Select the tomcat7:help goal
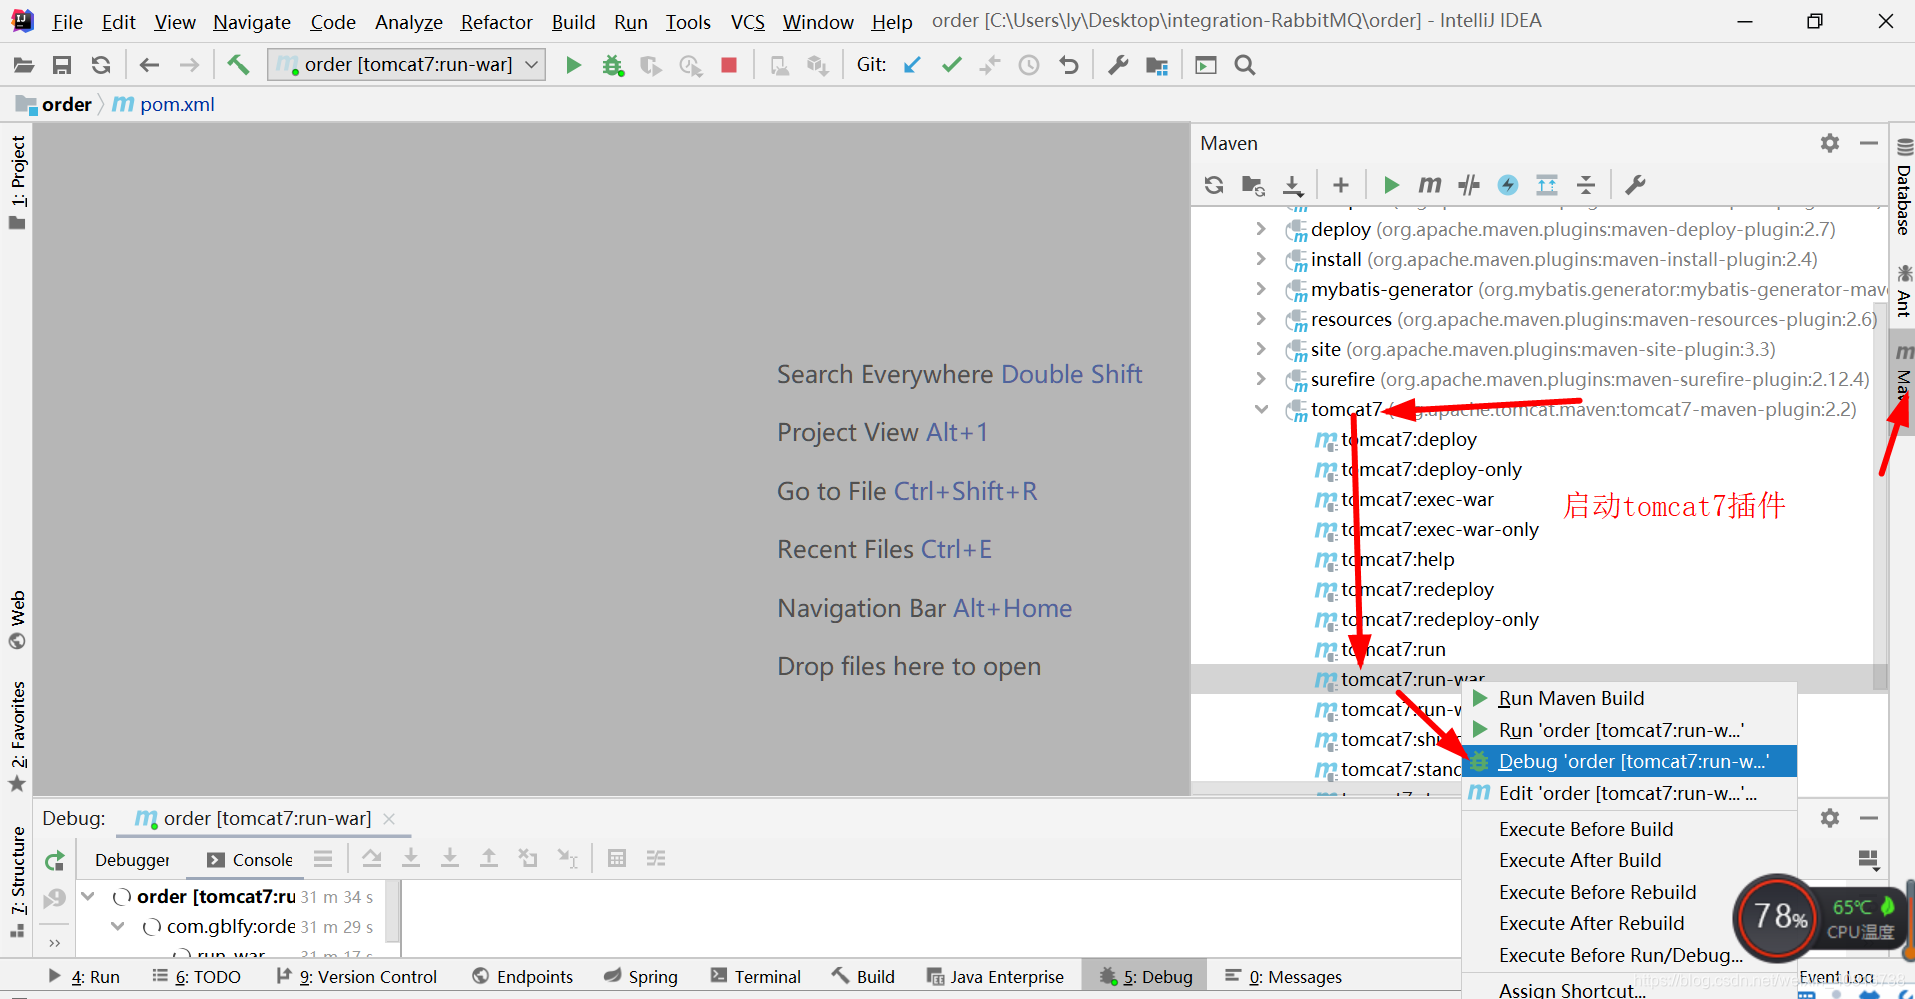1915x999 pixels. click(x=1397, y=559)
